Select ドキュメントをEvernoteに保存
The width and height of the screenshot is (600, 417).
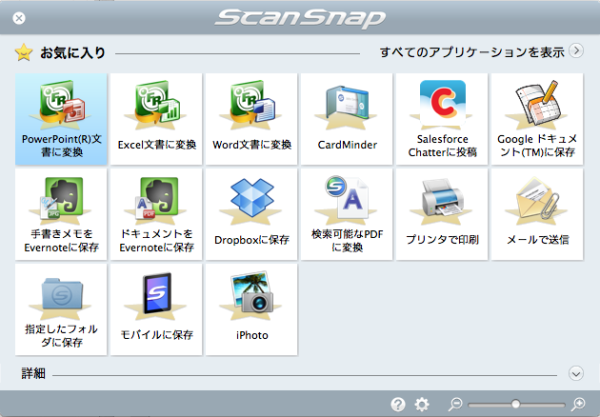click(156, 214)
